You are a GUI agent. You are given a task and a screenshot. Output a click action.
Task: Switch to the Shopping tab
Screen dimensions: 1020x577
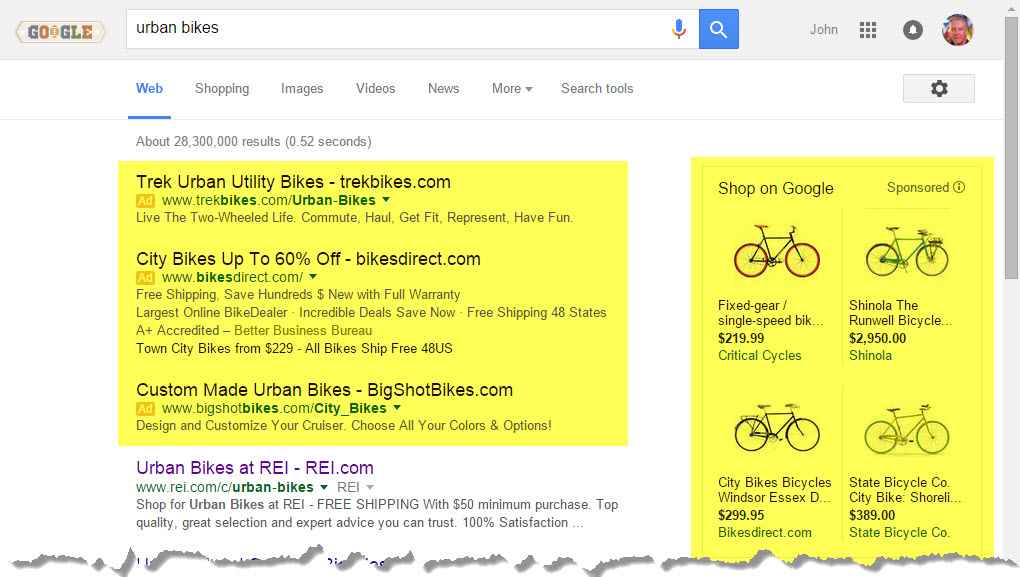coord(221,88)
